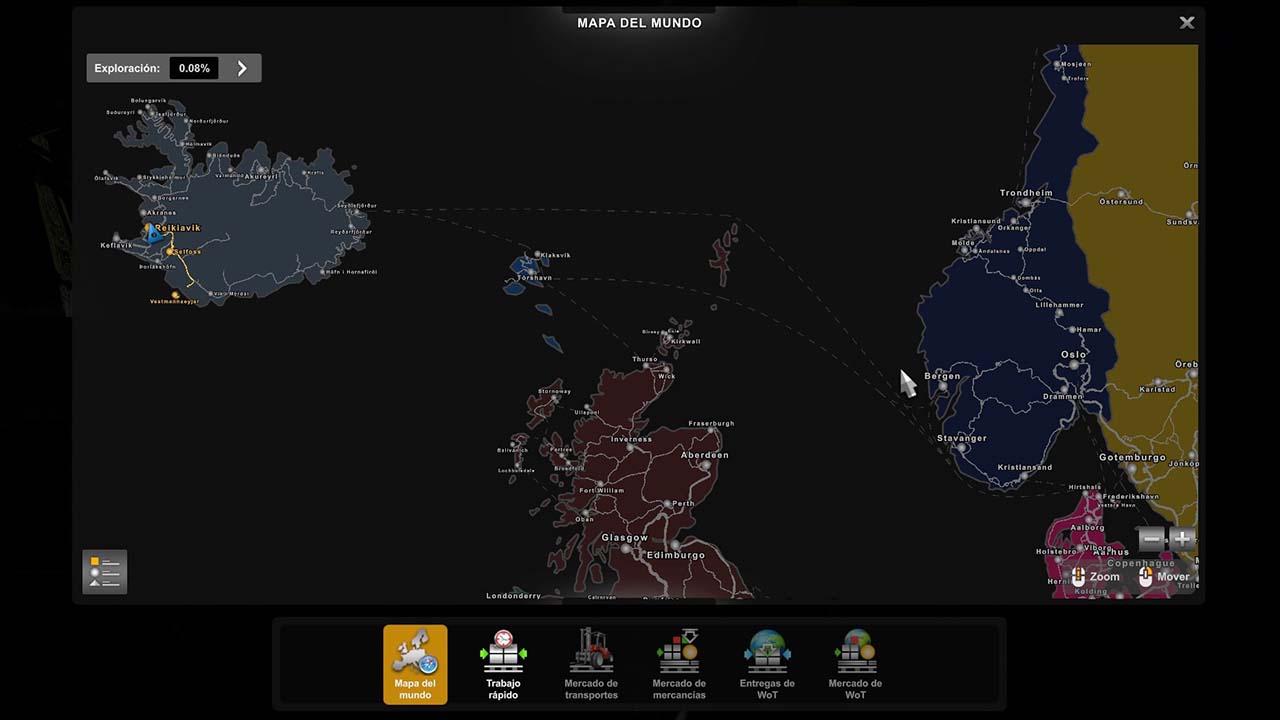1280x720 pixels.
Task: Select Fraserburgh city label
Action: click(711, 423)
